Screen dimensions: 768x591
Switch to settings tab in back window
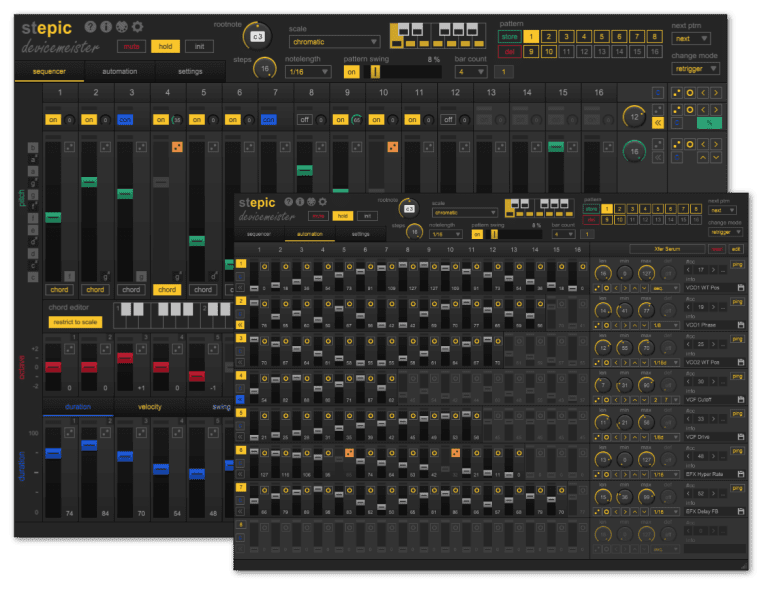click(x=190, y=71)
